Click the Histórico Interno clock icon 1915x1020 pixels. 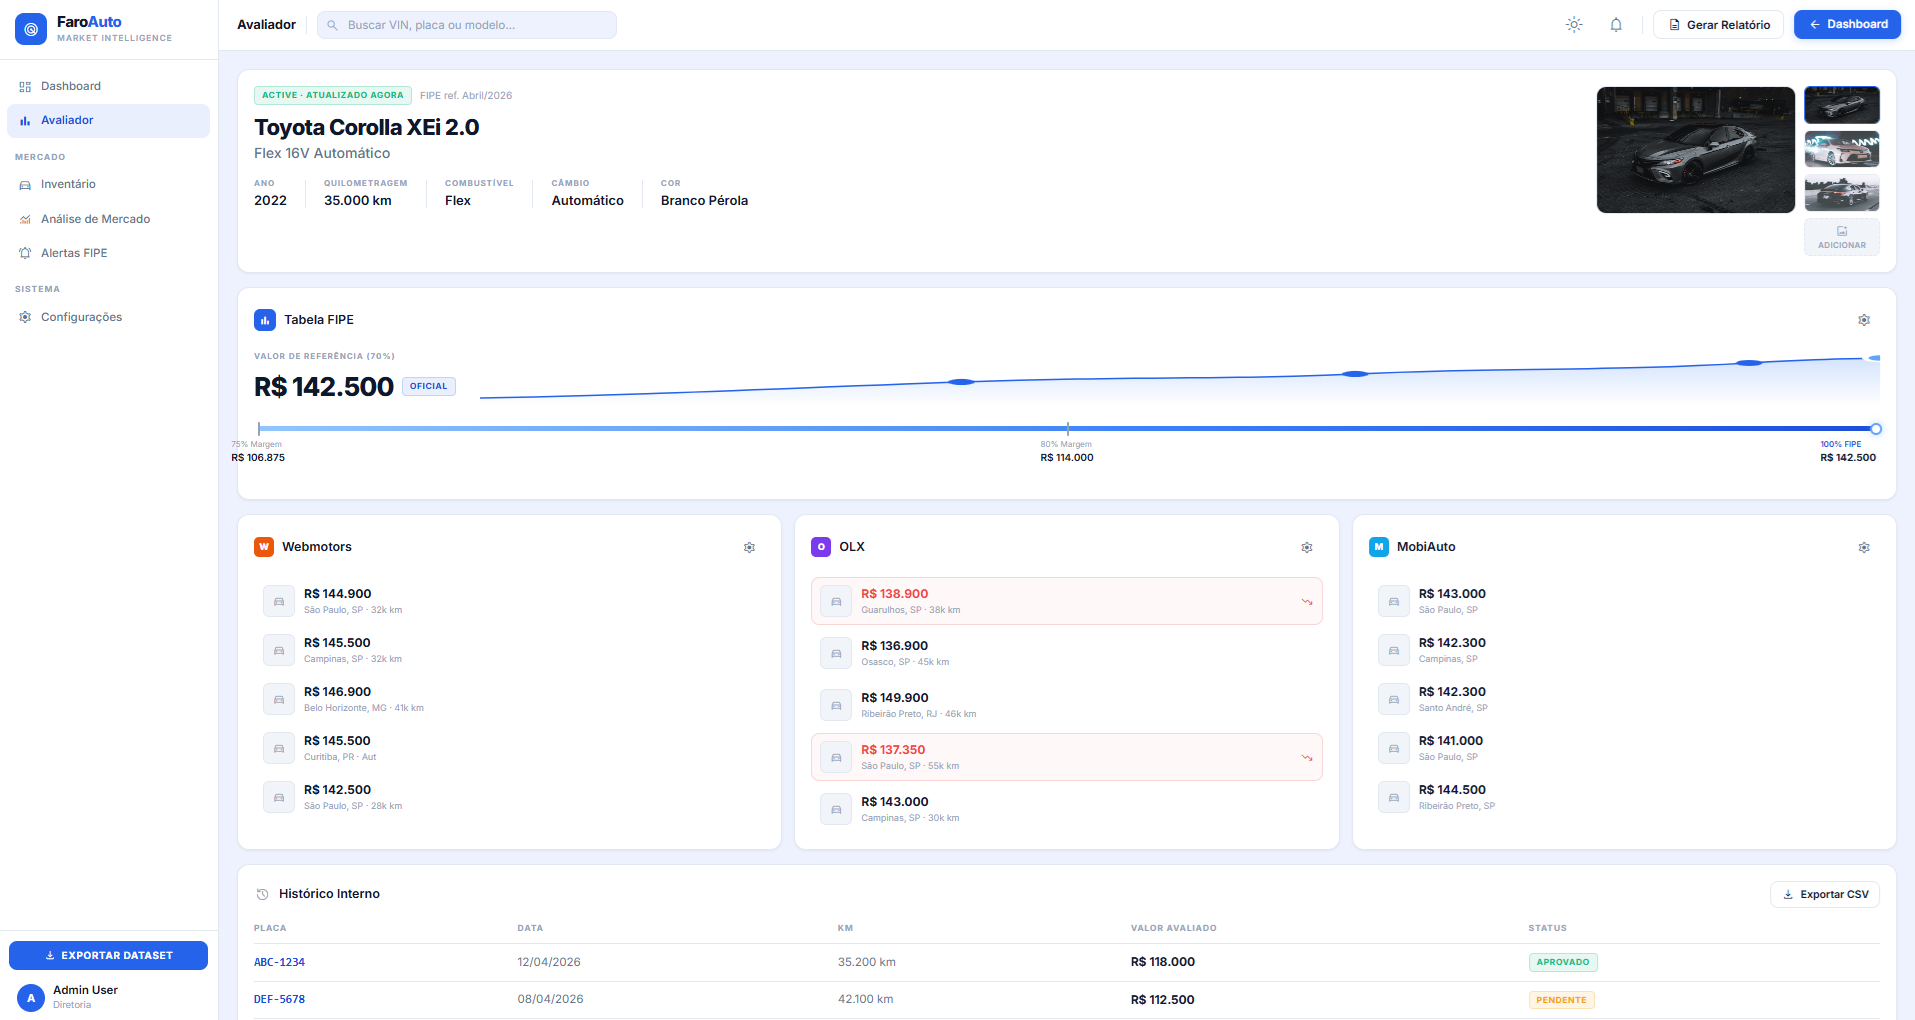coord(262,894)
